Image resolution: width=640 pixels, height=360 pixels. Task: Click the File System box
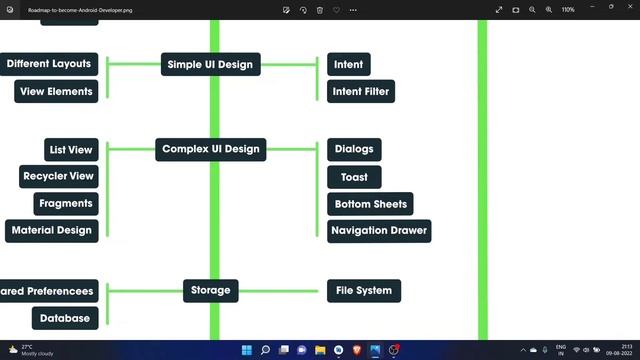click(x=364, y=291)
